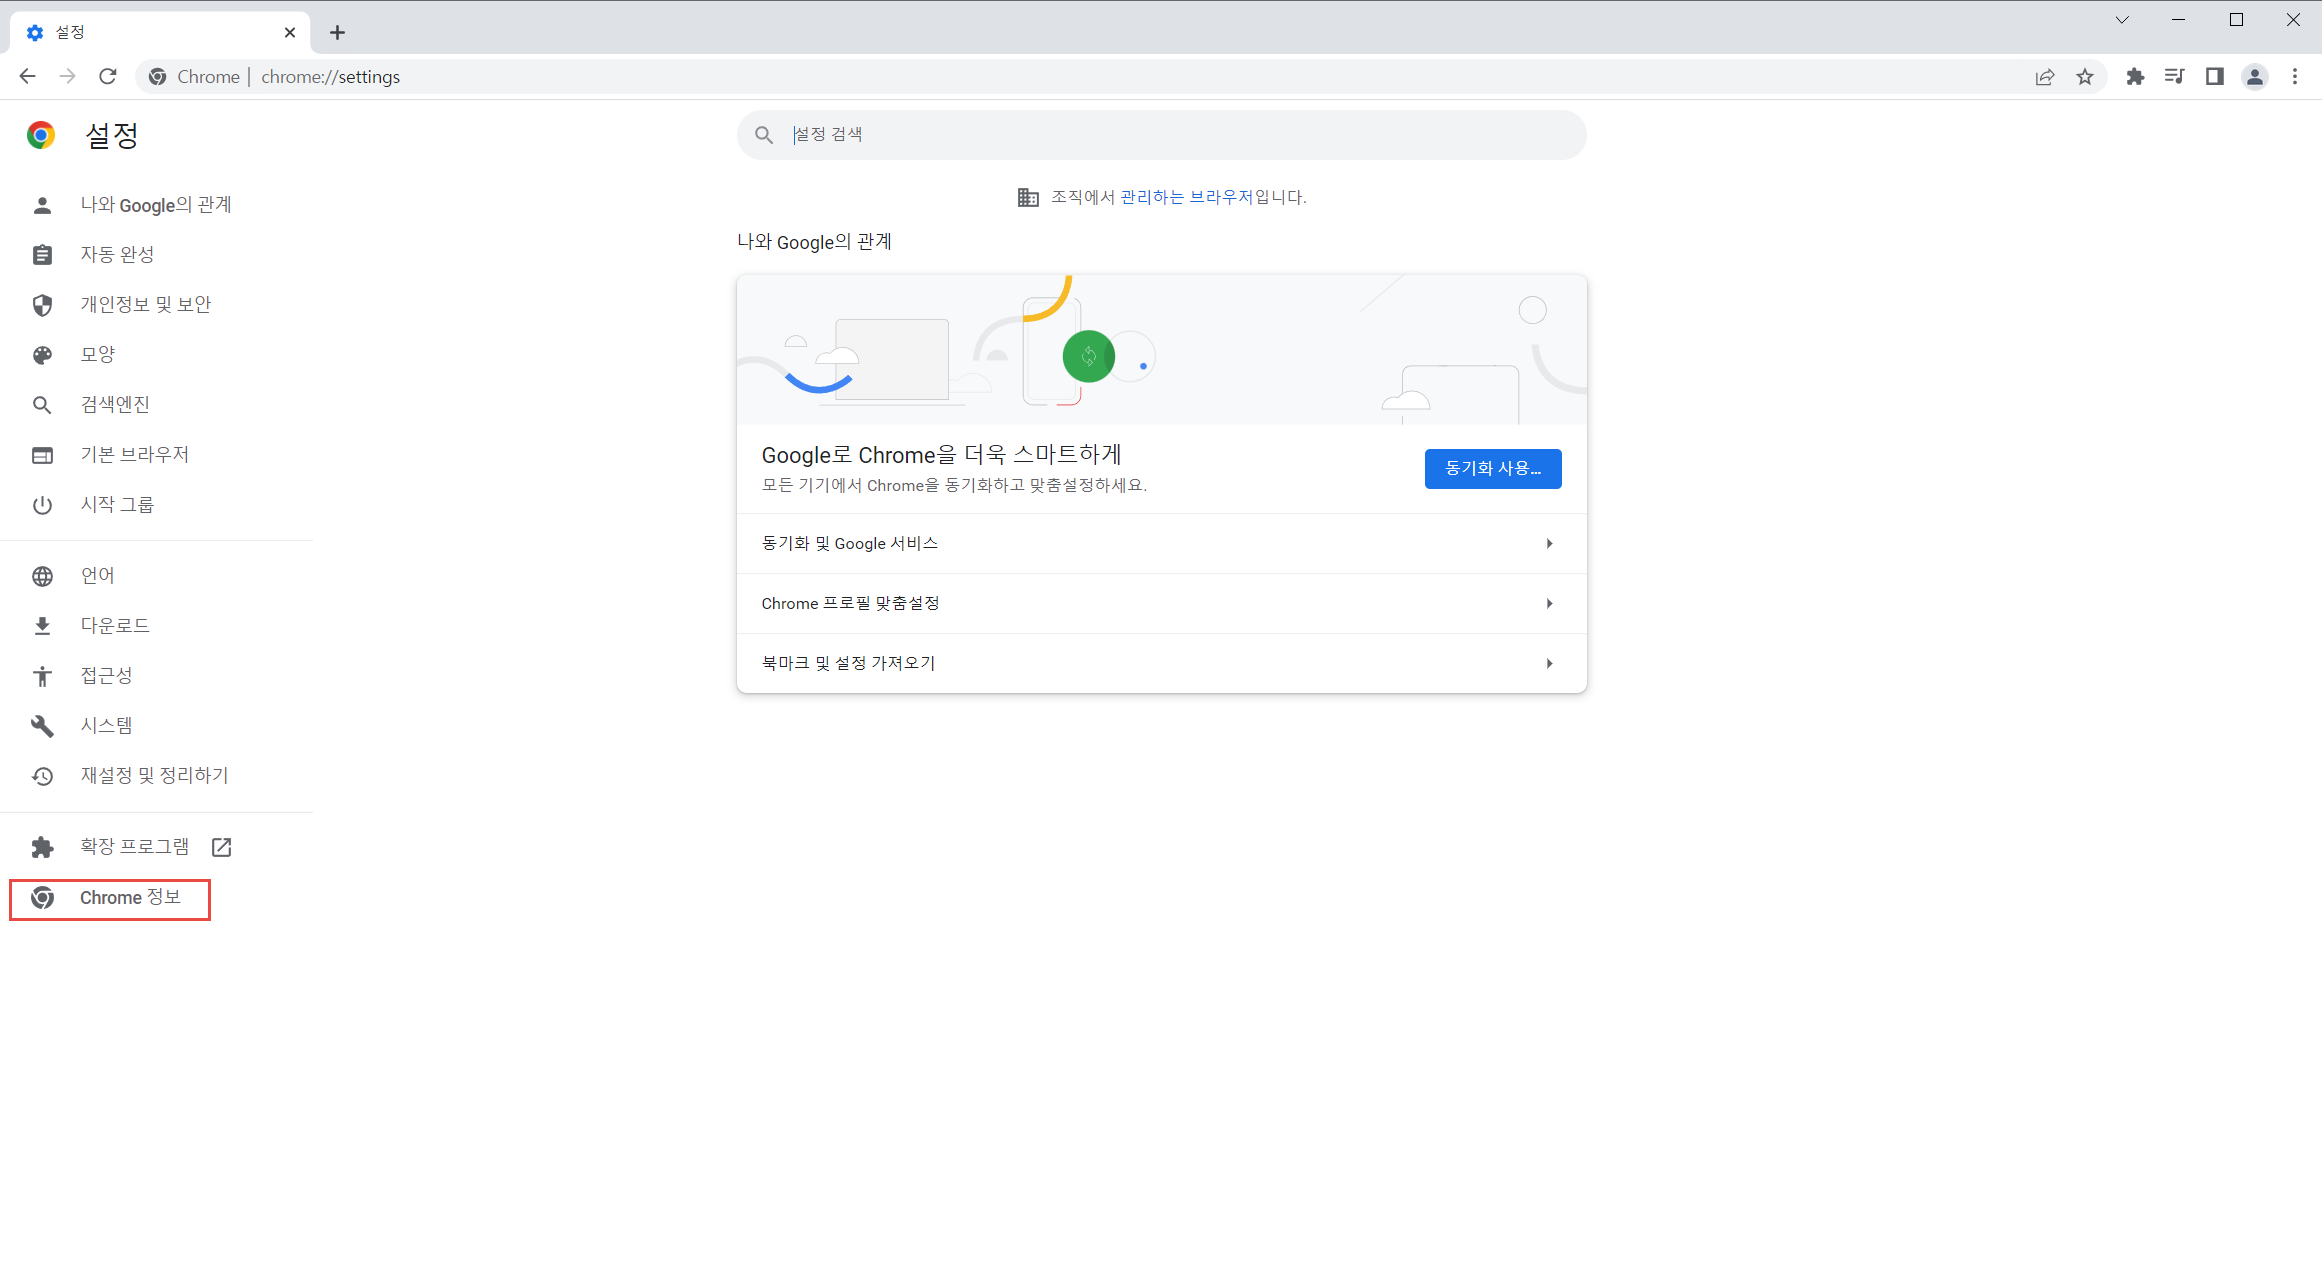The image size is (2322, 1281).
Task: Click the organization building icon
Action: point(1028,197)
